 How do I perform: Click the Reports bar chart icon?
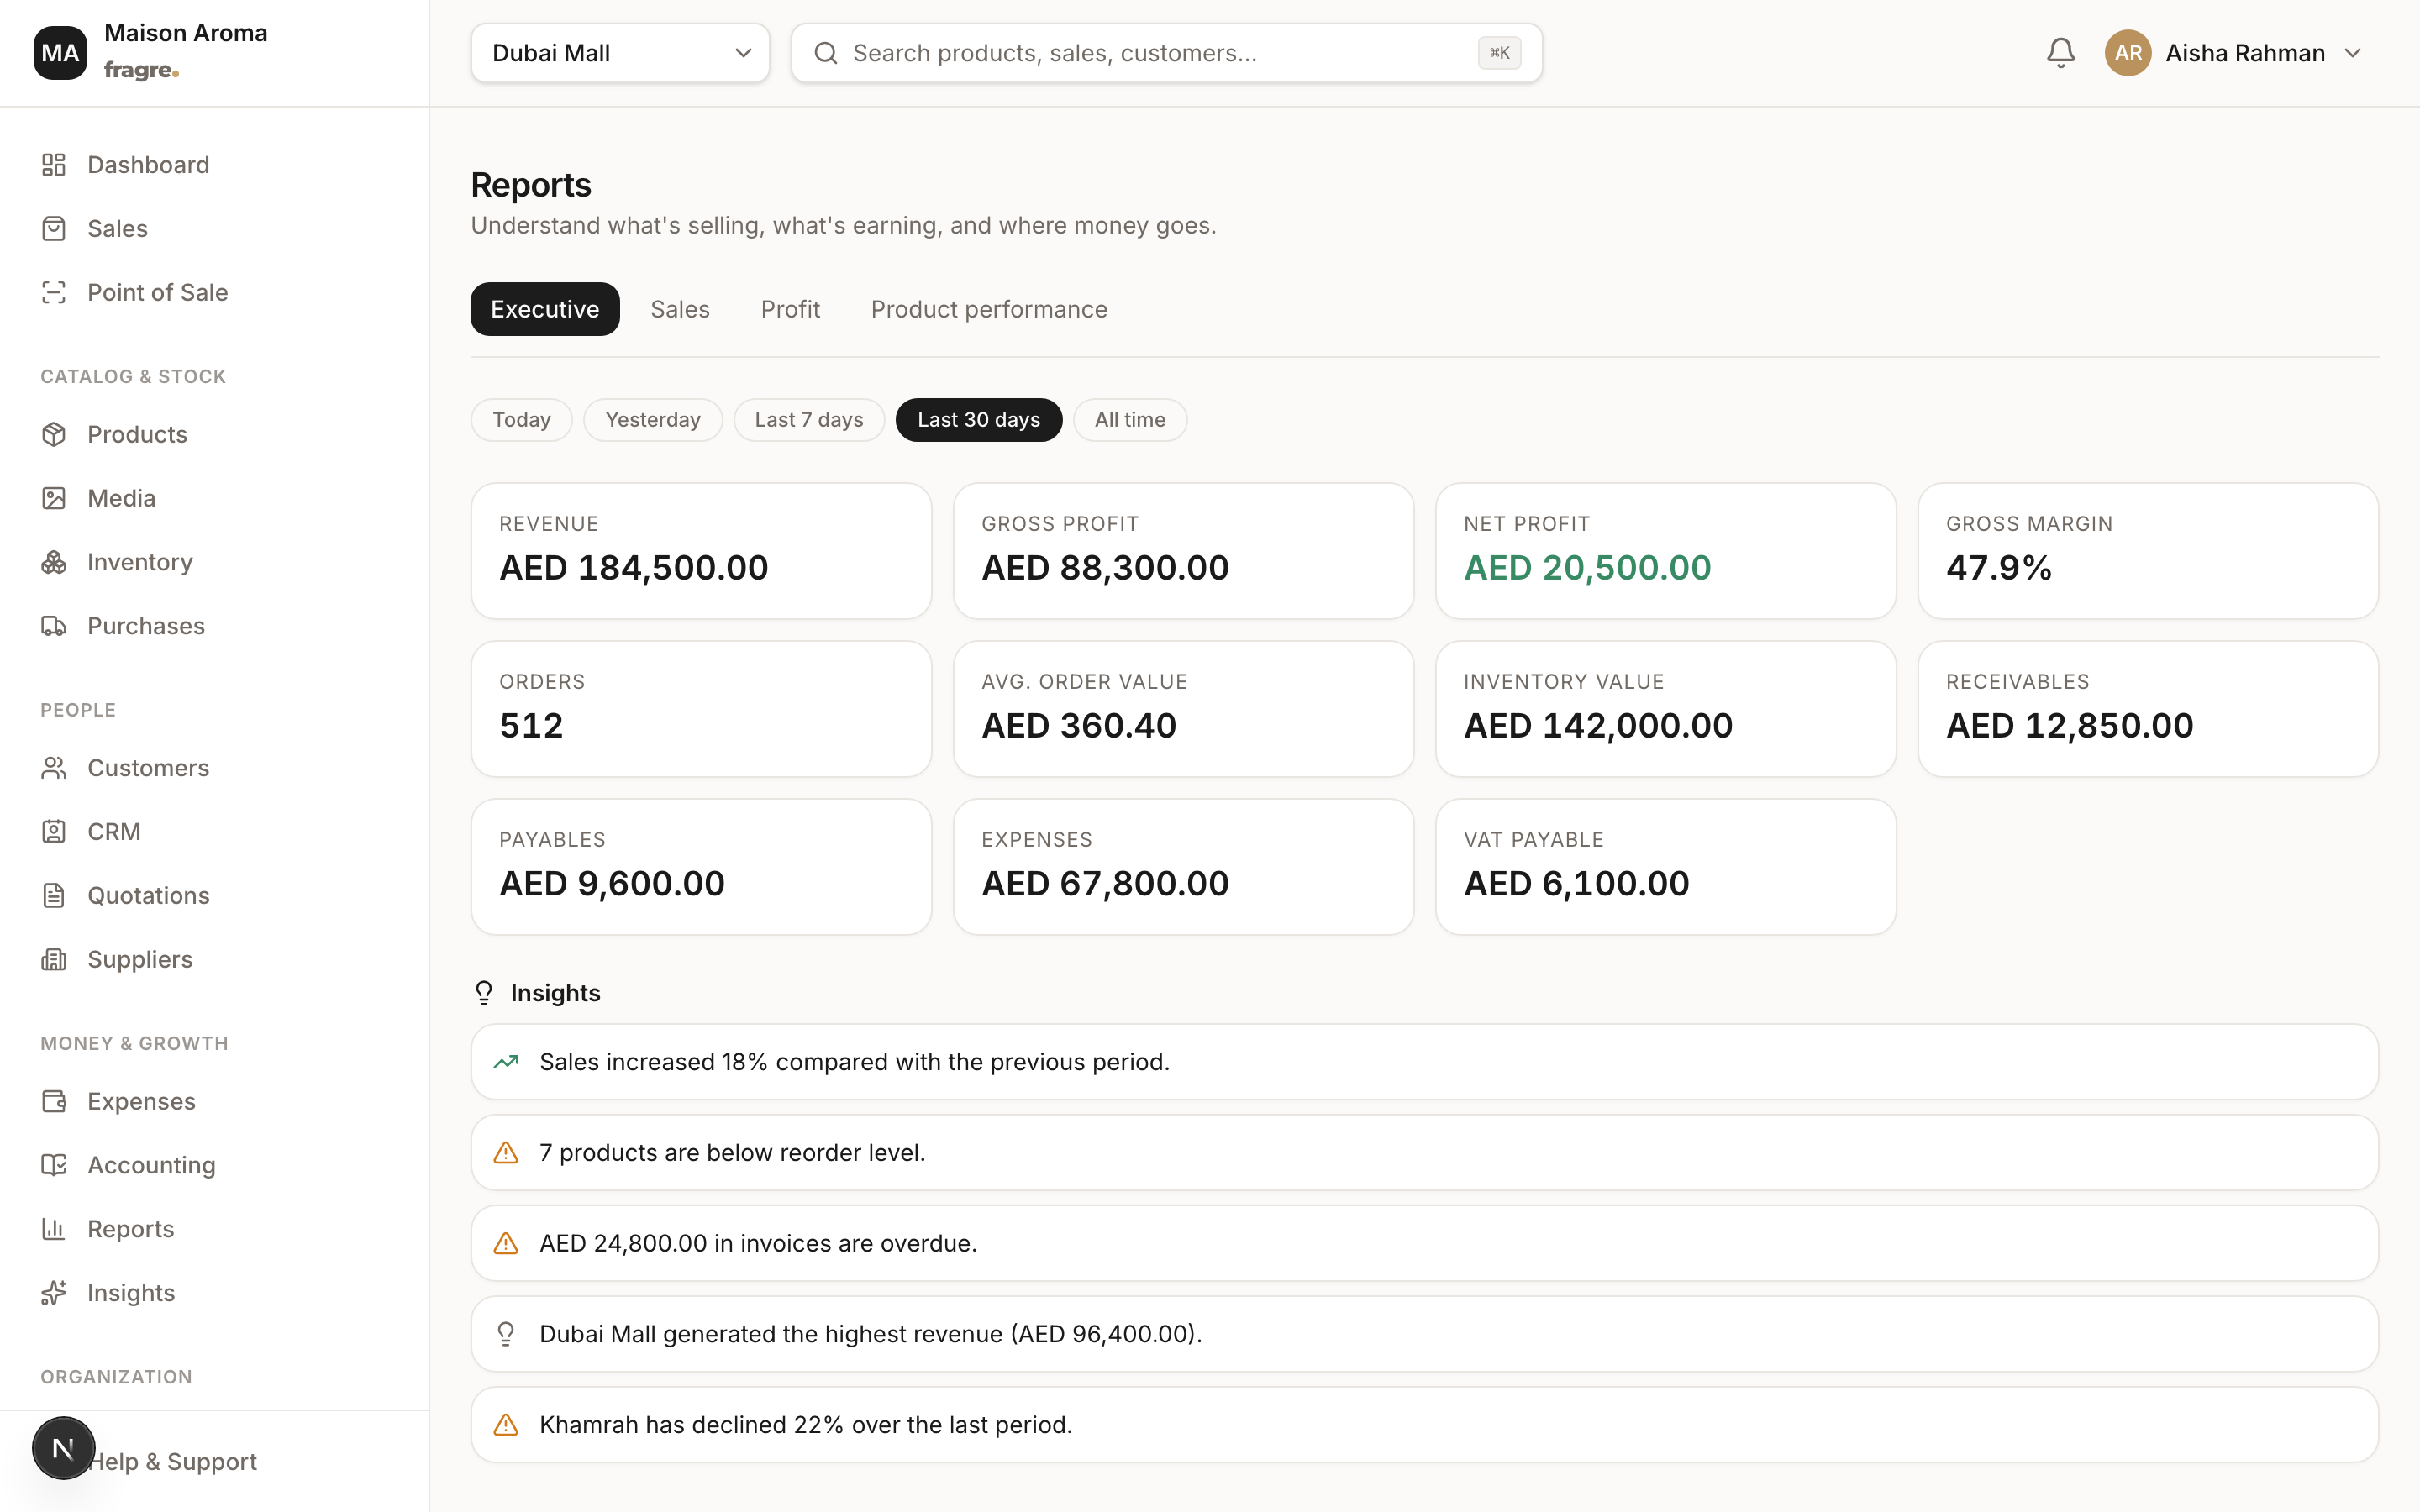click(54, 1229)
